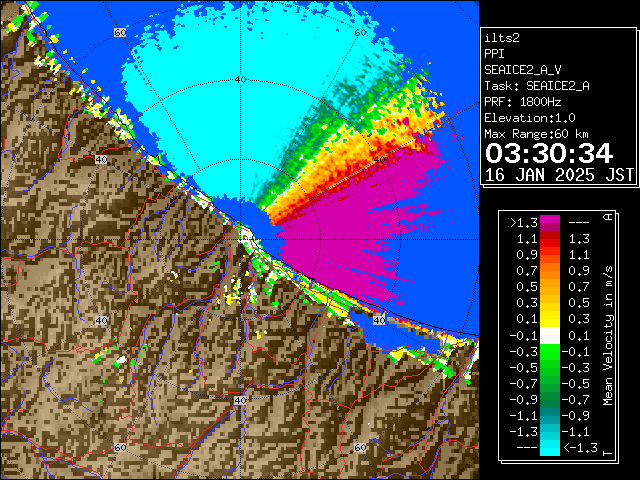Click the 60 km range label to southwest
The image size is (640, 480).
point(120,447)
